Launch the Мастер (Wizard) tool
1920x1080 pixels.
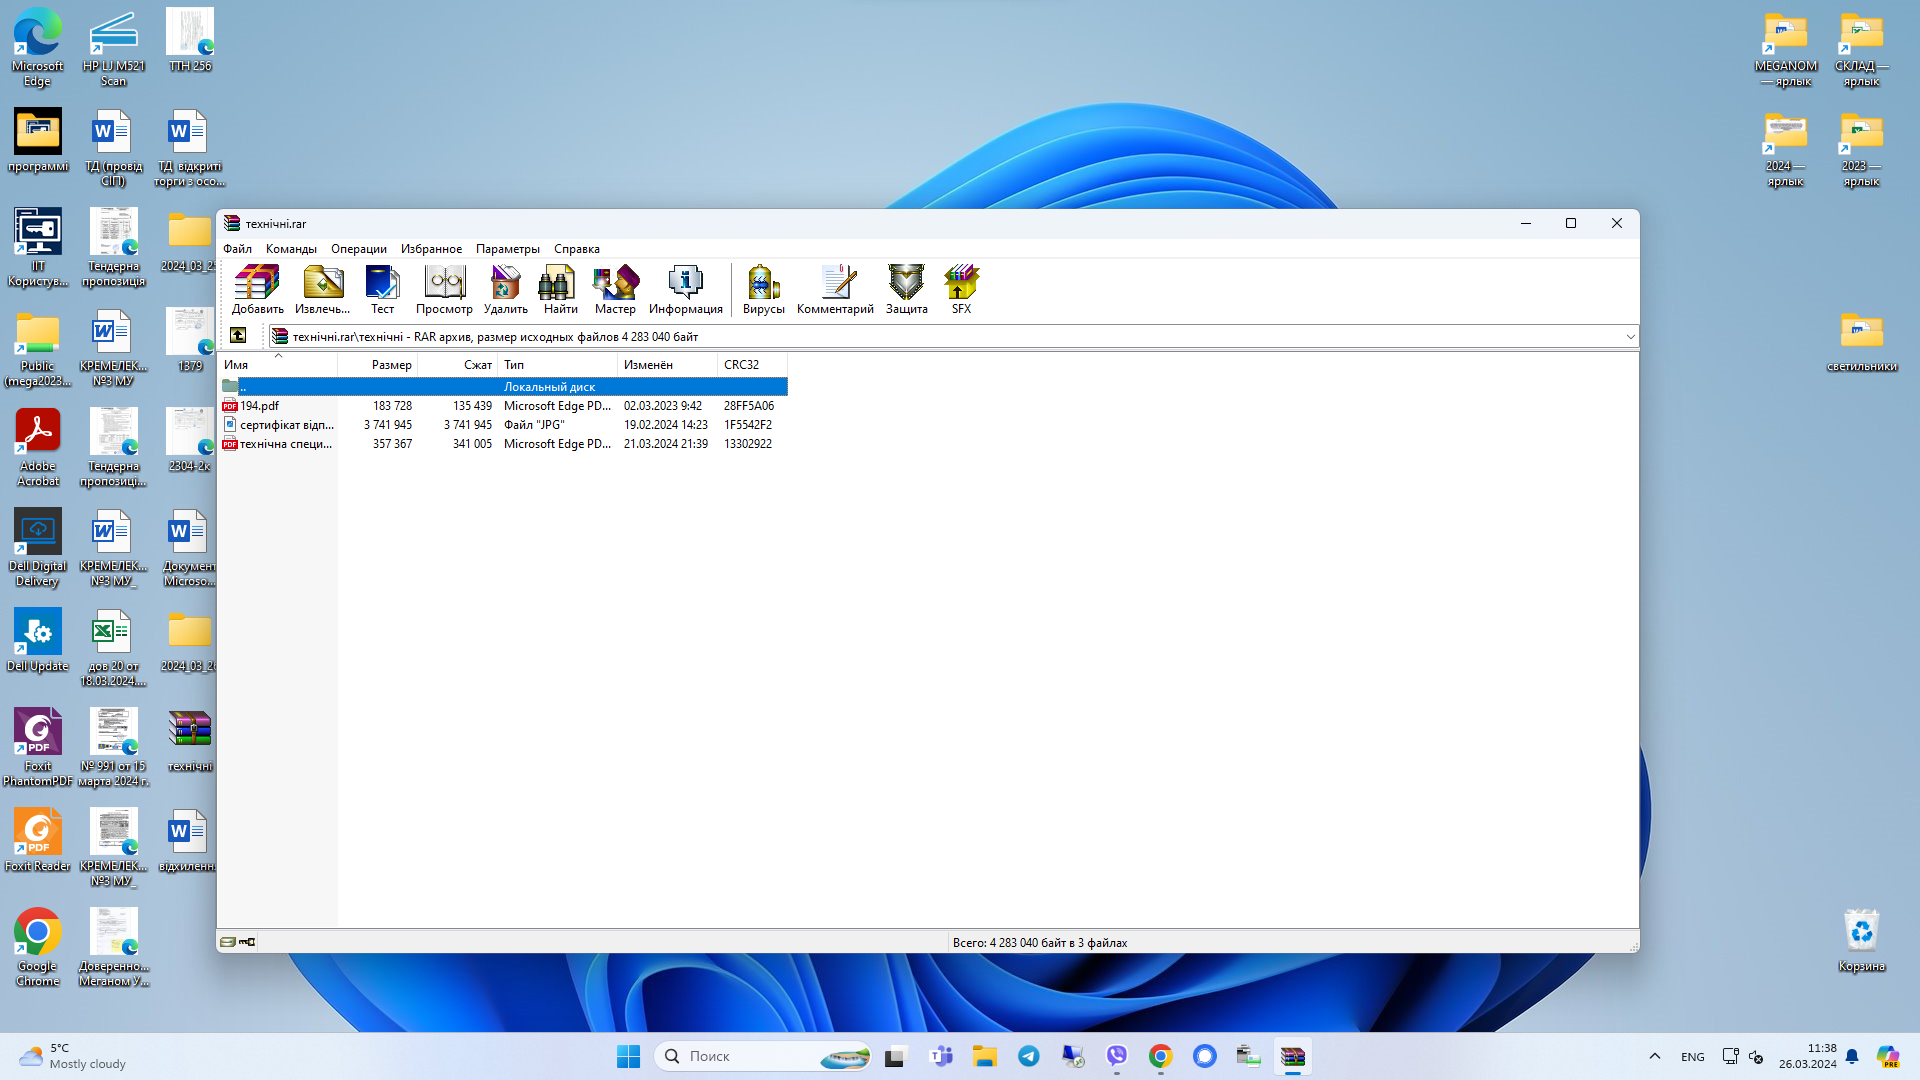tap(615, 289)
